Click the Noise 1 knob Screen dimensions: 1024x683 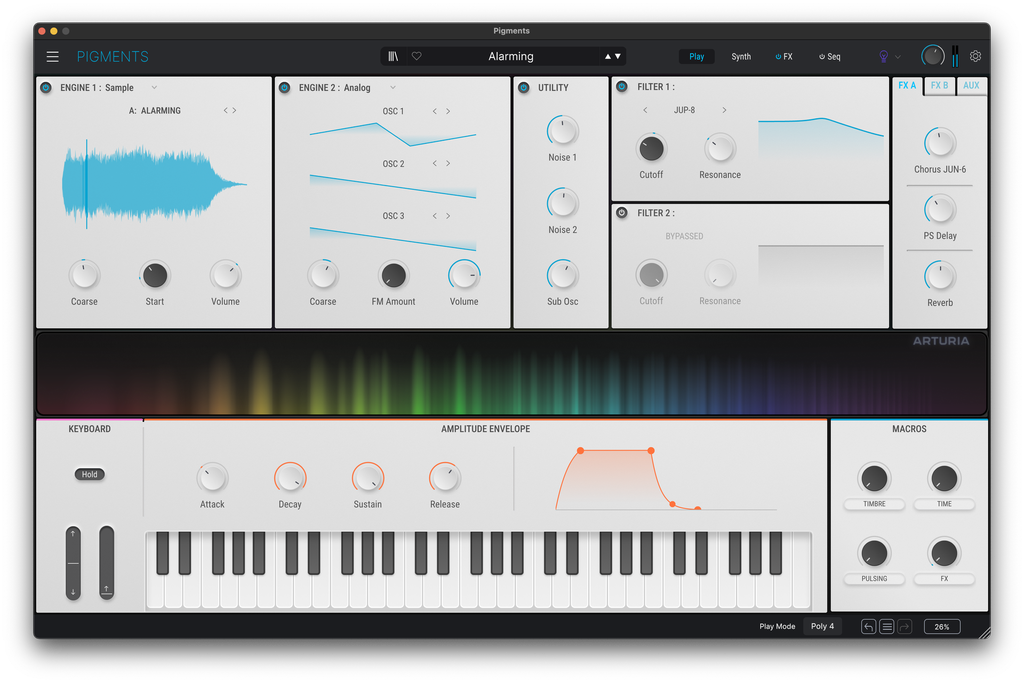(562, 131)
